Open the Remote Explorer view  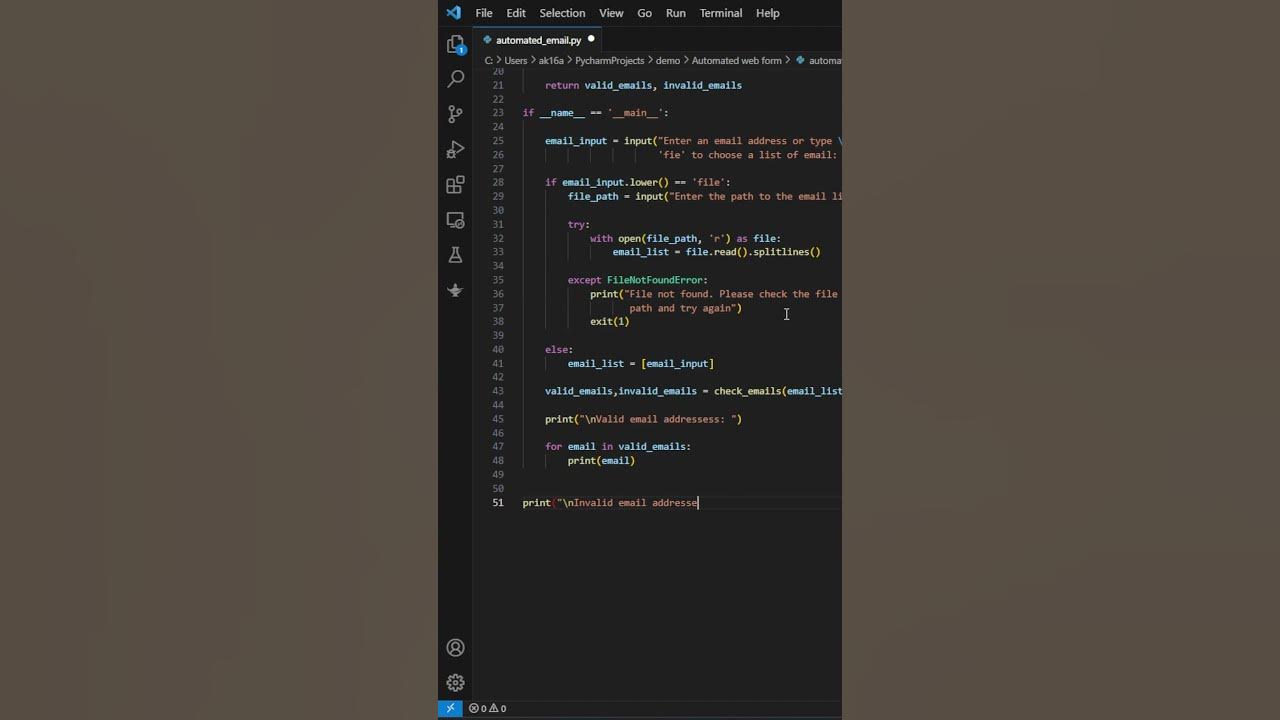(x=455, y=220)
